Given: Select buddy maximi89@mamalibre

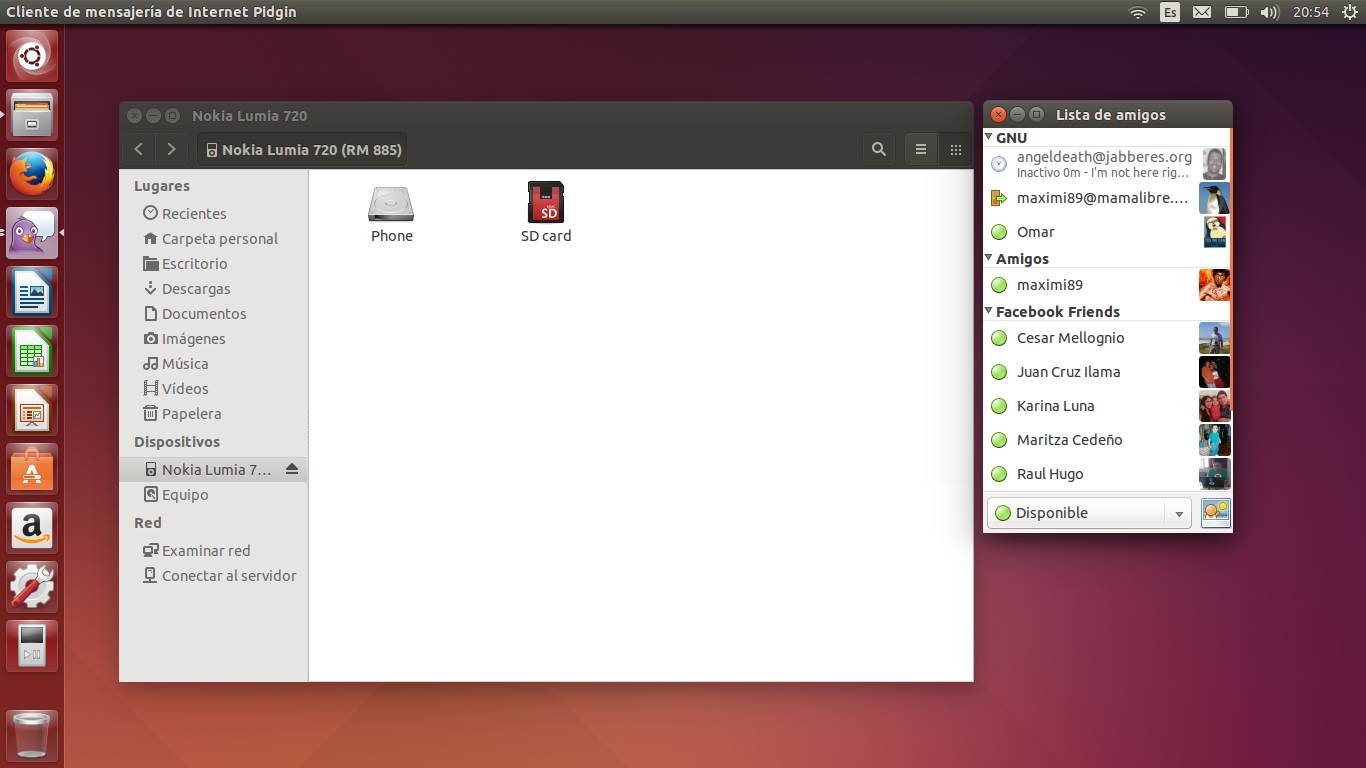Looking at the screenshot, I should tap(1106, 198).
